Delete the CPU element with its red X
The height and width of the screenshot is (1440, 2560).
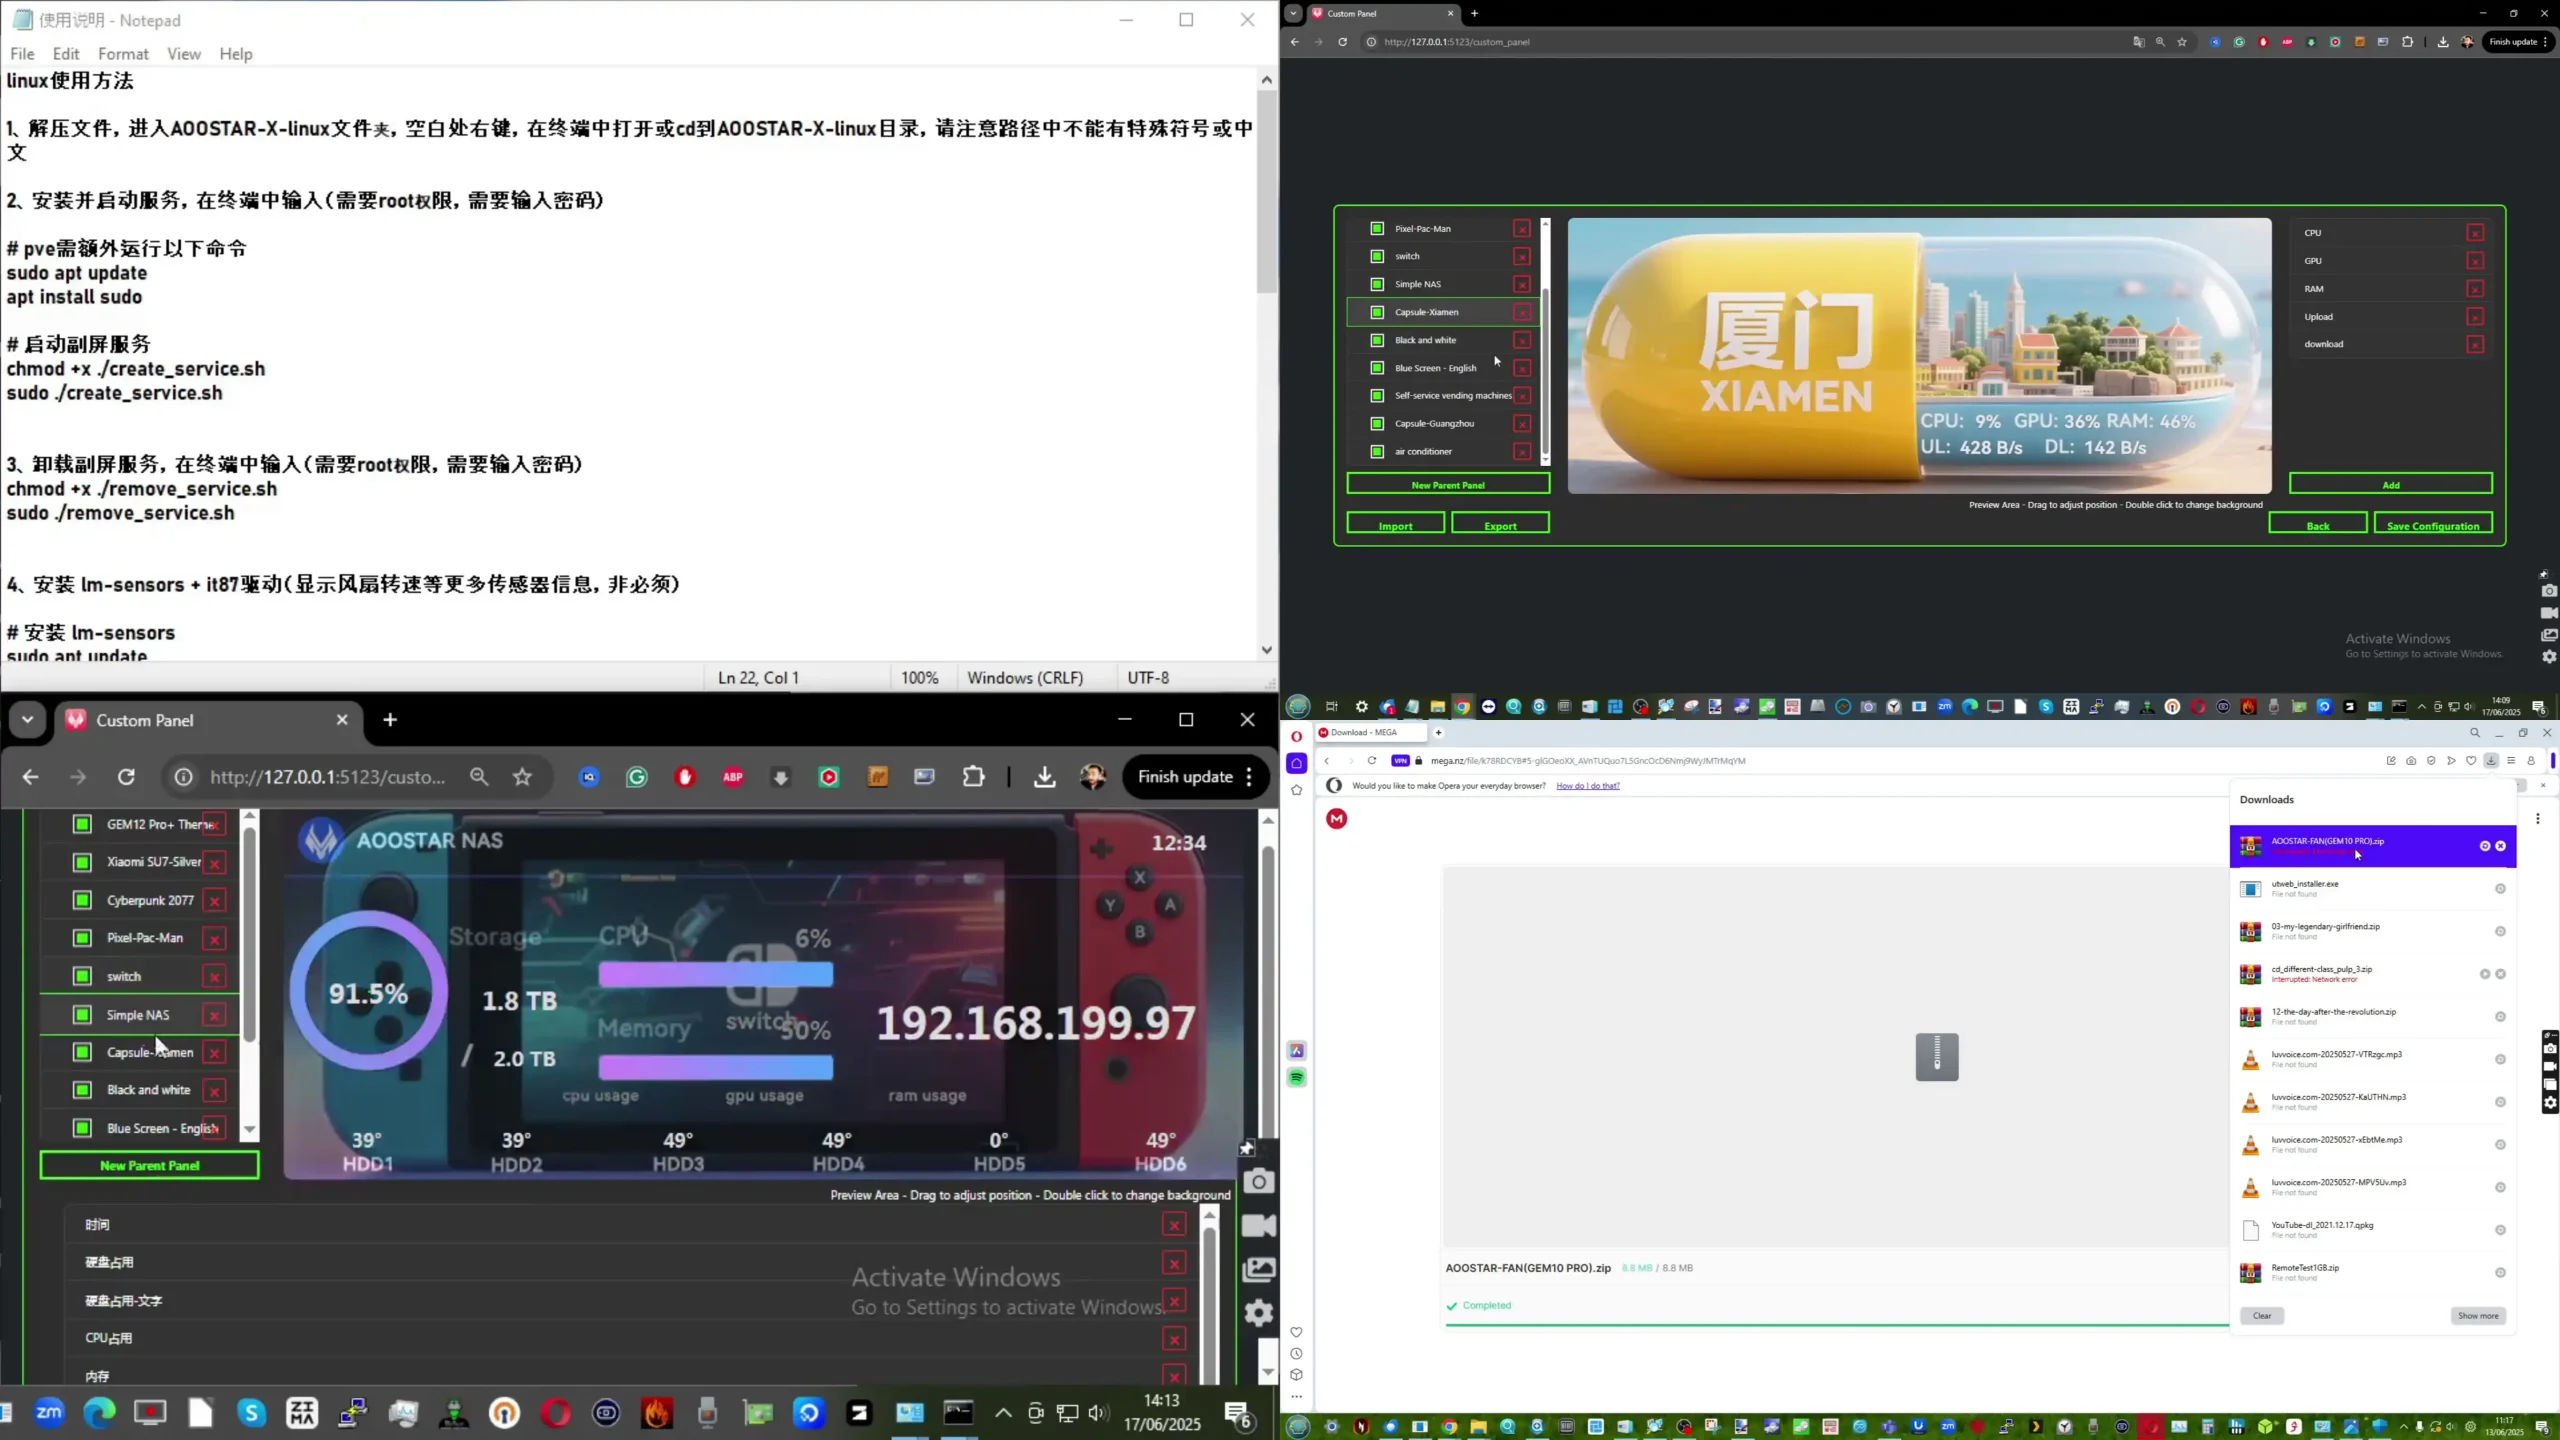tap(2475, 233)
